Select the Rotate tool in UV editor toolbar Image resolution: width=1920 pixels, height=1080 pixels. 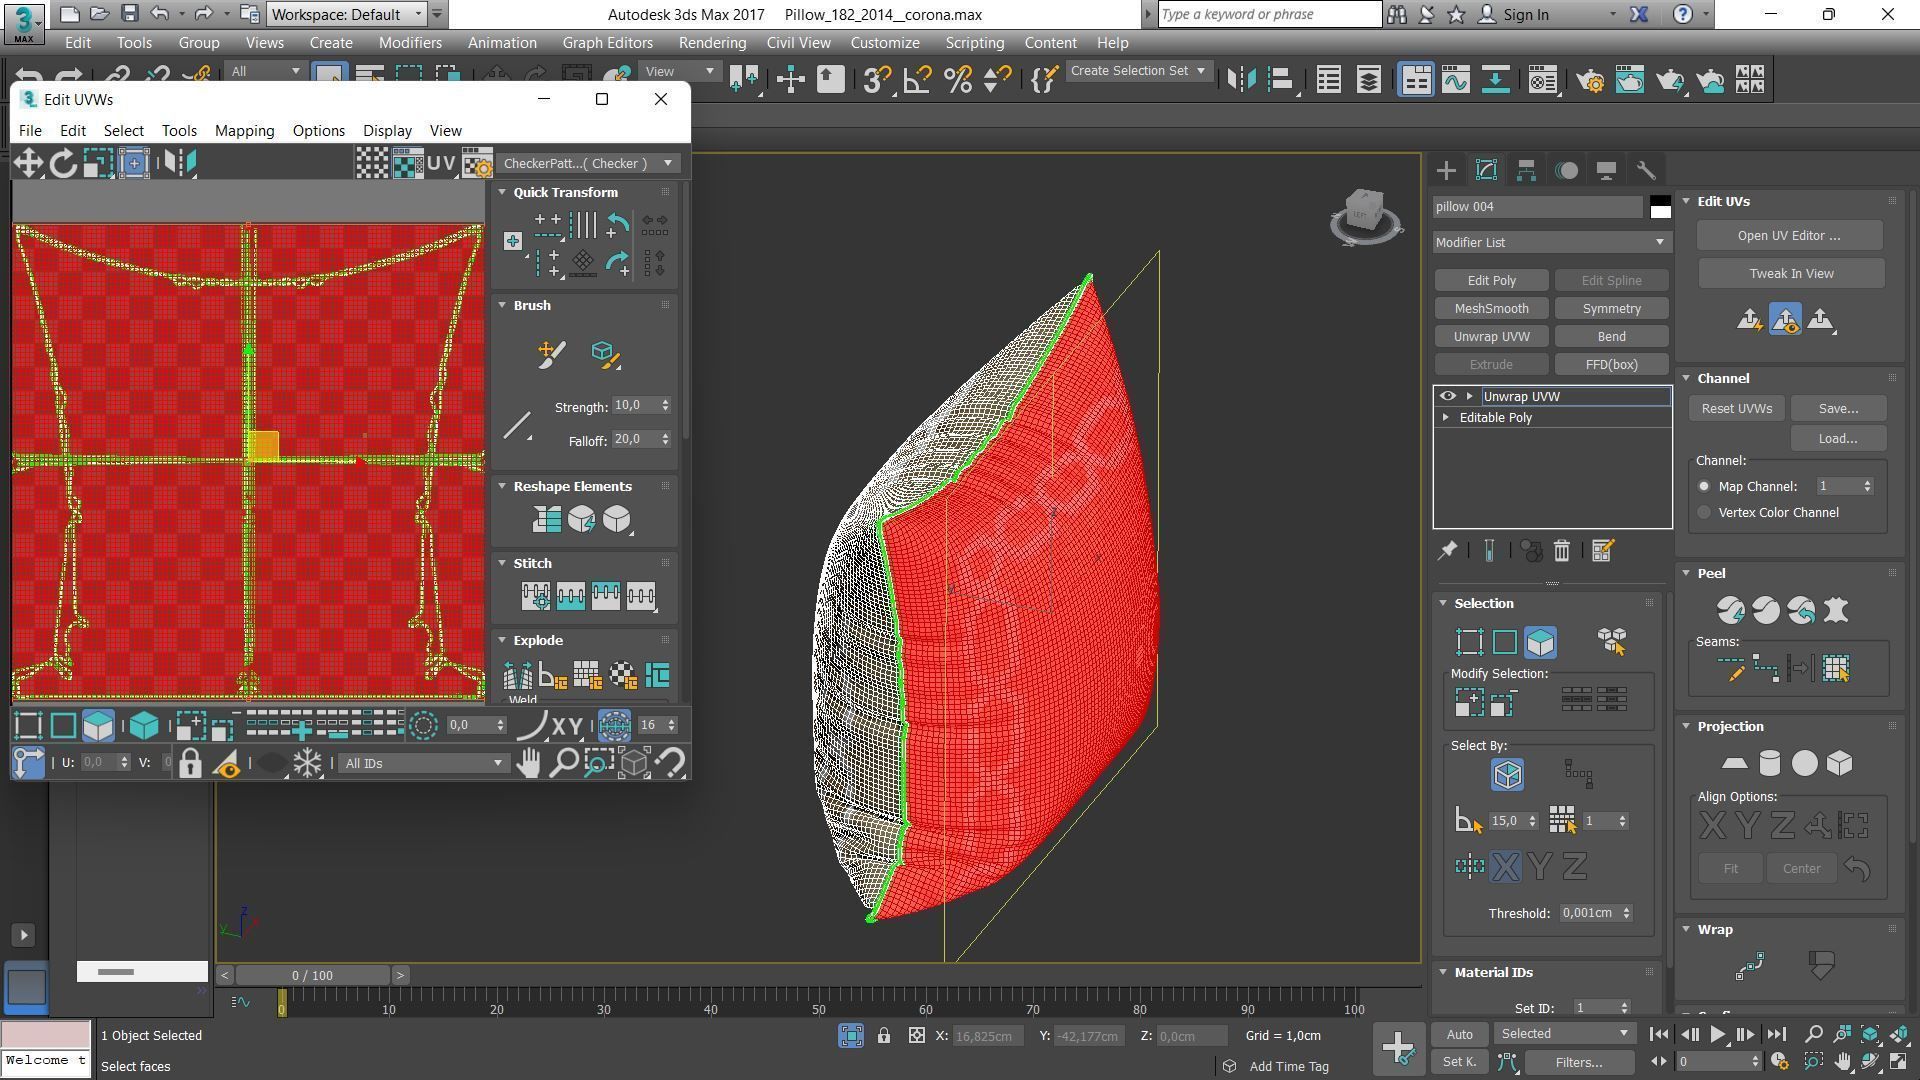pyautogui.click(x=63, y=163)
